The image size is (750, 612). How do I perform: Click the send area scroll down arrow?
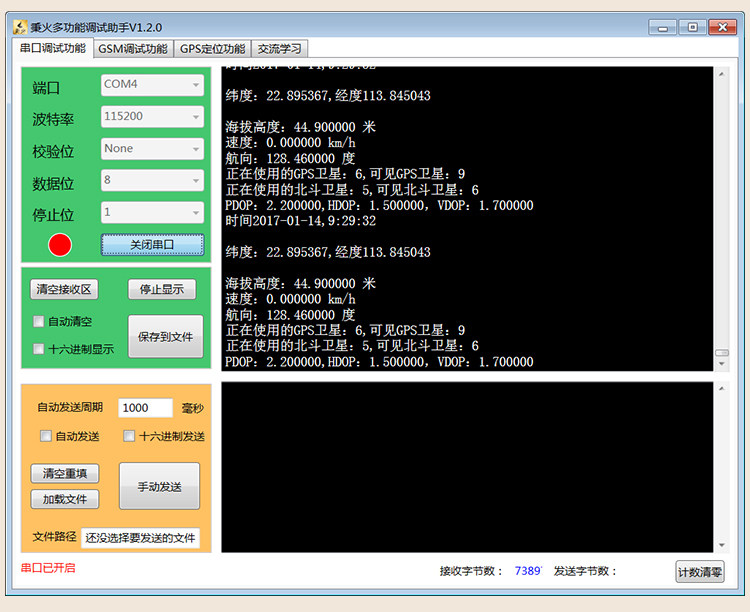click(x=721, y=545)
